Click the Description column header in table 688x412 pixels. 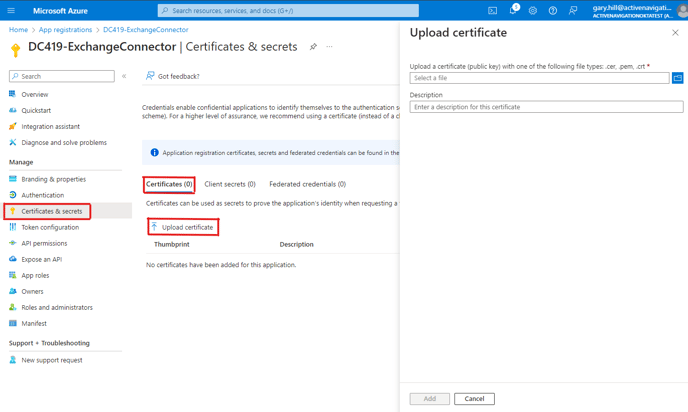[297, 244]
